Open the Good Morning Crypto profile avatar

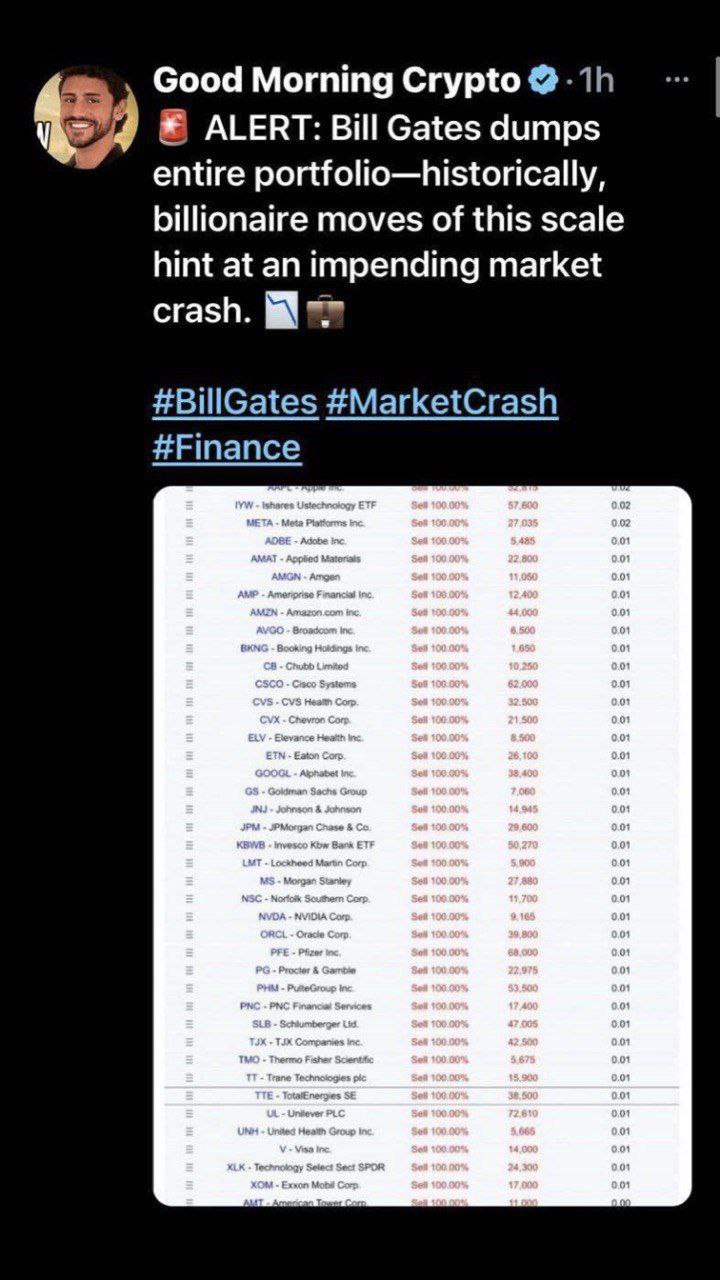click(x=85, y=116)
